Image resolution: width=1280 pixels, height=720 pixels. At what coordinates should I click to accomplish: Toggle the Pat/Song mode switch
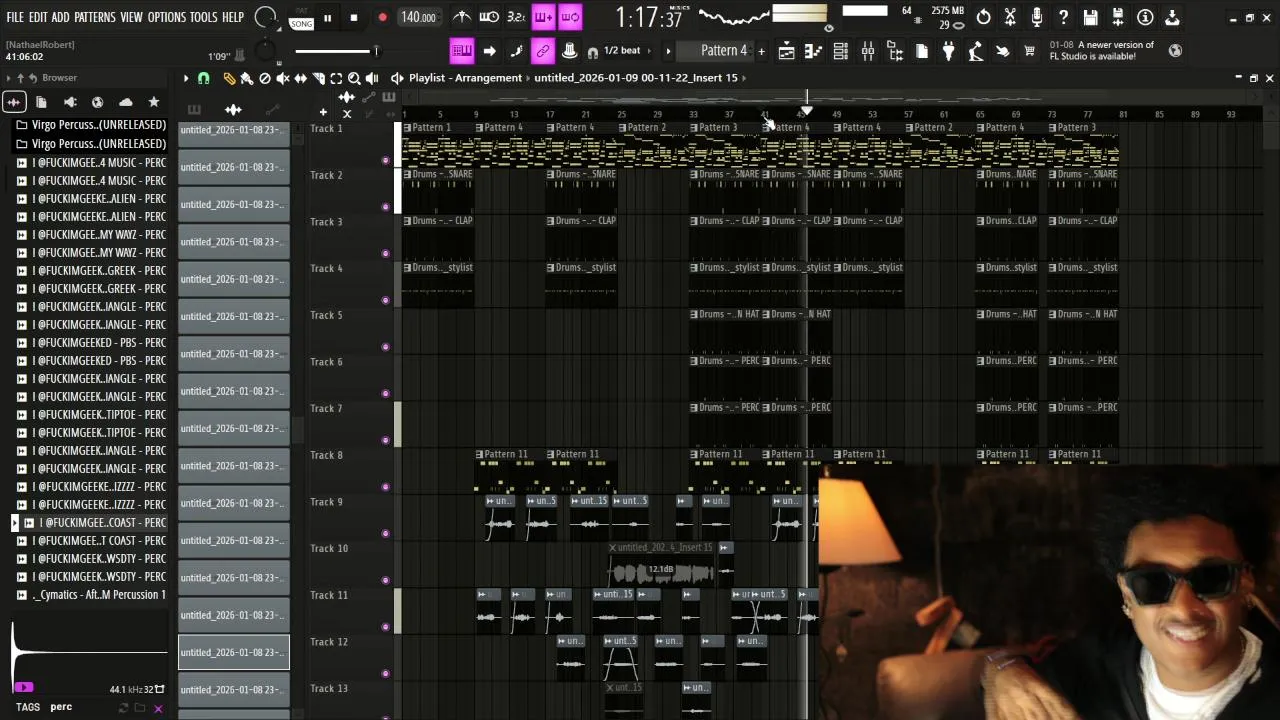(301, 18)
